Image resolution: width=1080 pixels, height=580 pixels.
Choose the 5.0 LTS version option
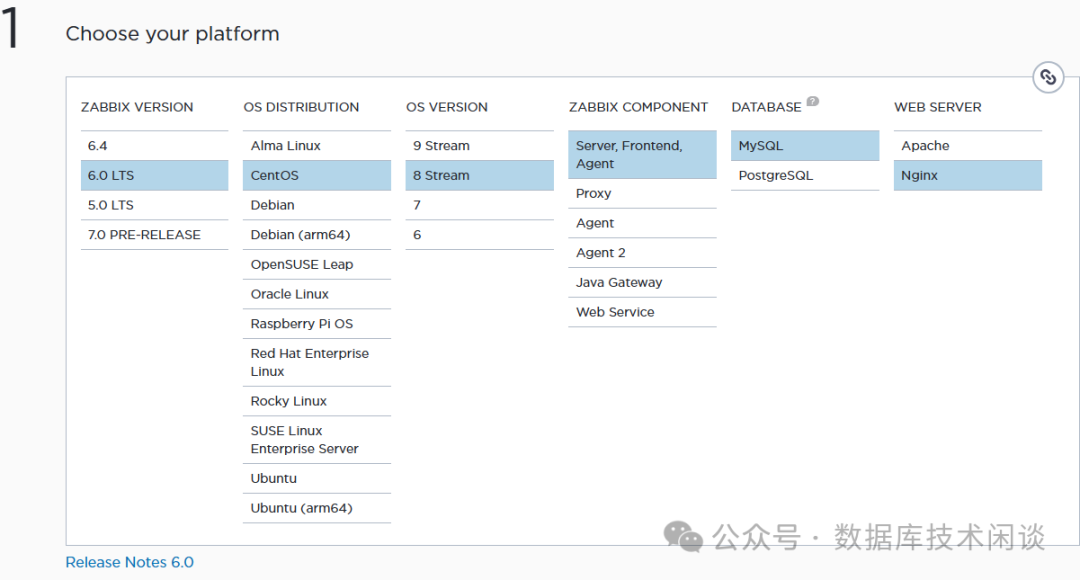pyautogui.click(x=154, y=205)
